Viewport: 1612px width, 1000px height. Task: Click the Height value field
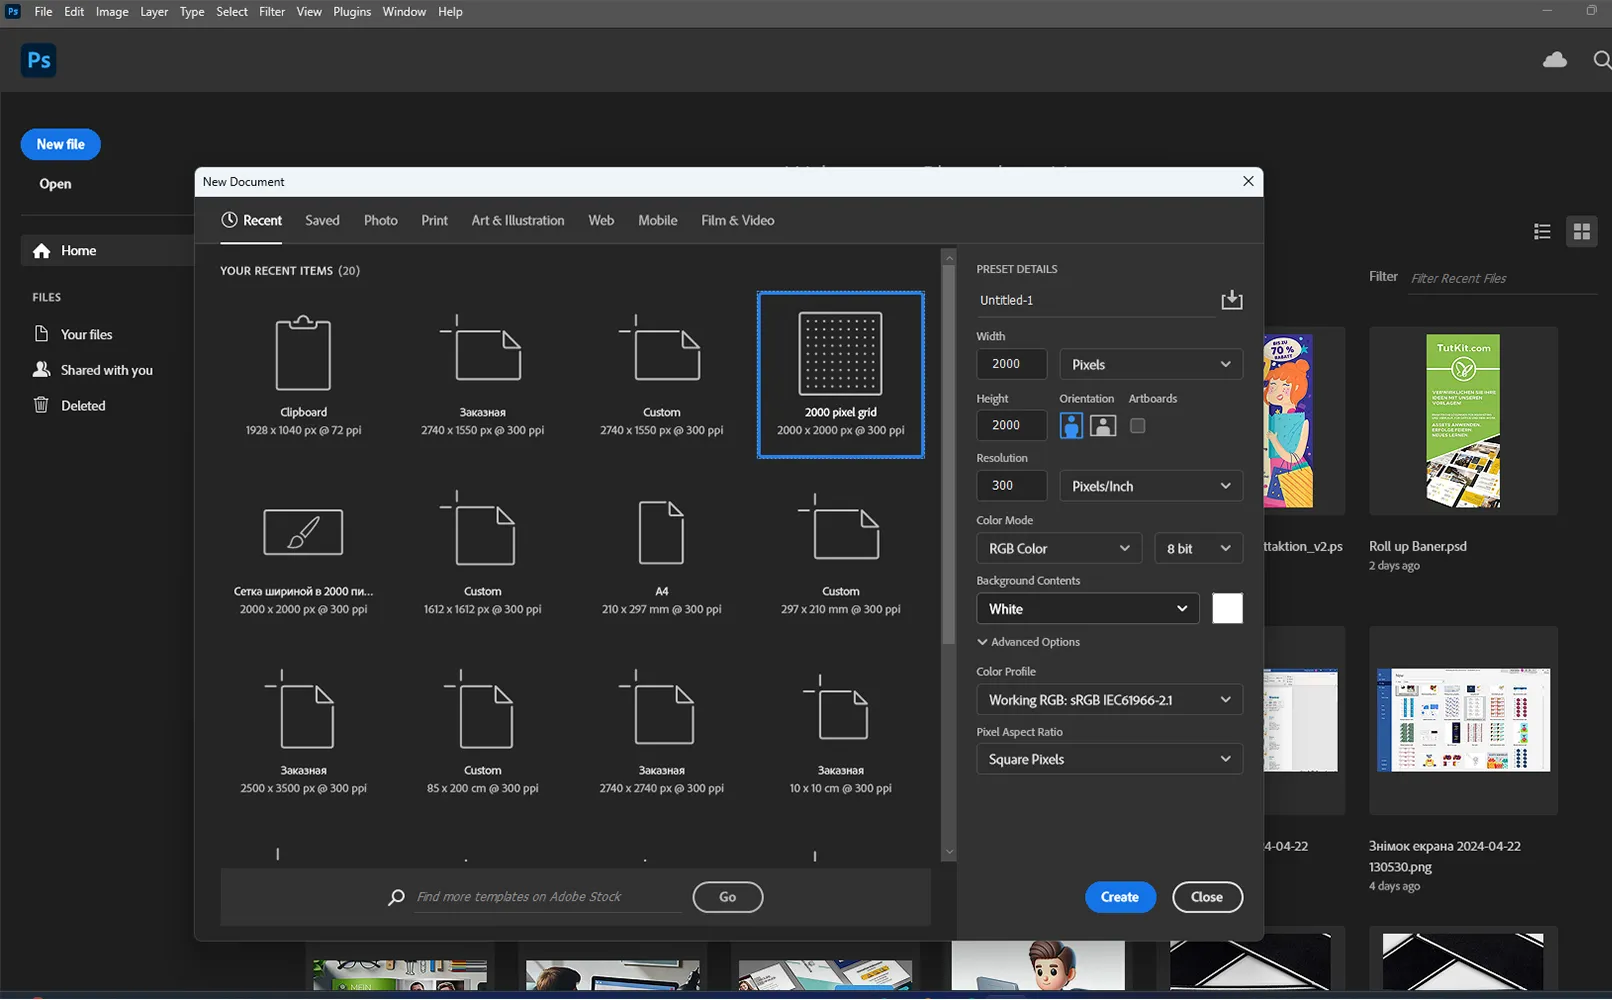pos(1011,425)
